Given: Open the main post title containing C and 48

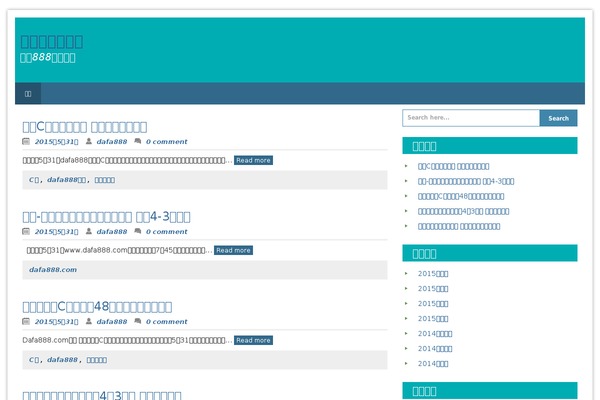Looking at the screenshot, I should coord(97,307).
